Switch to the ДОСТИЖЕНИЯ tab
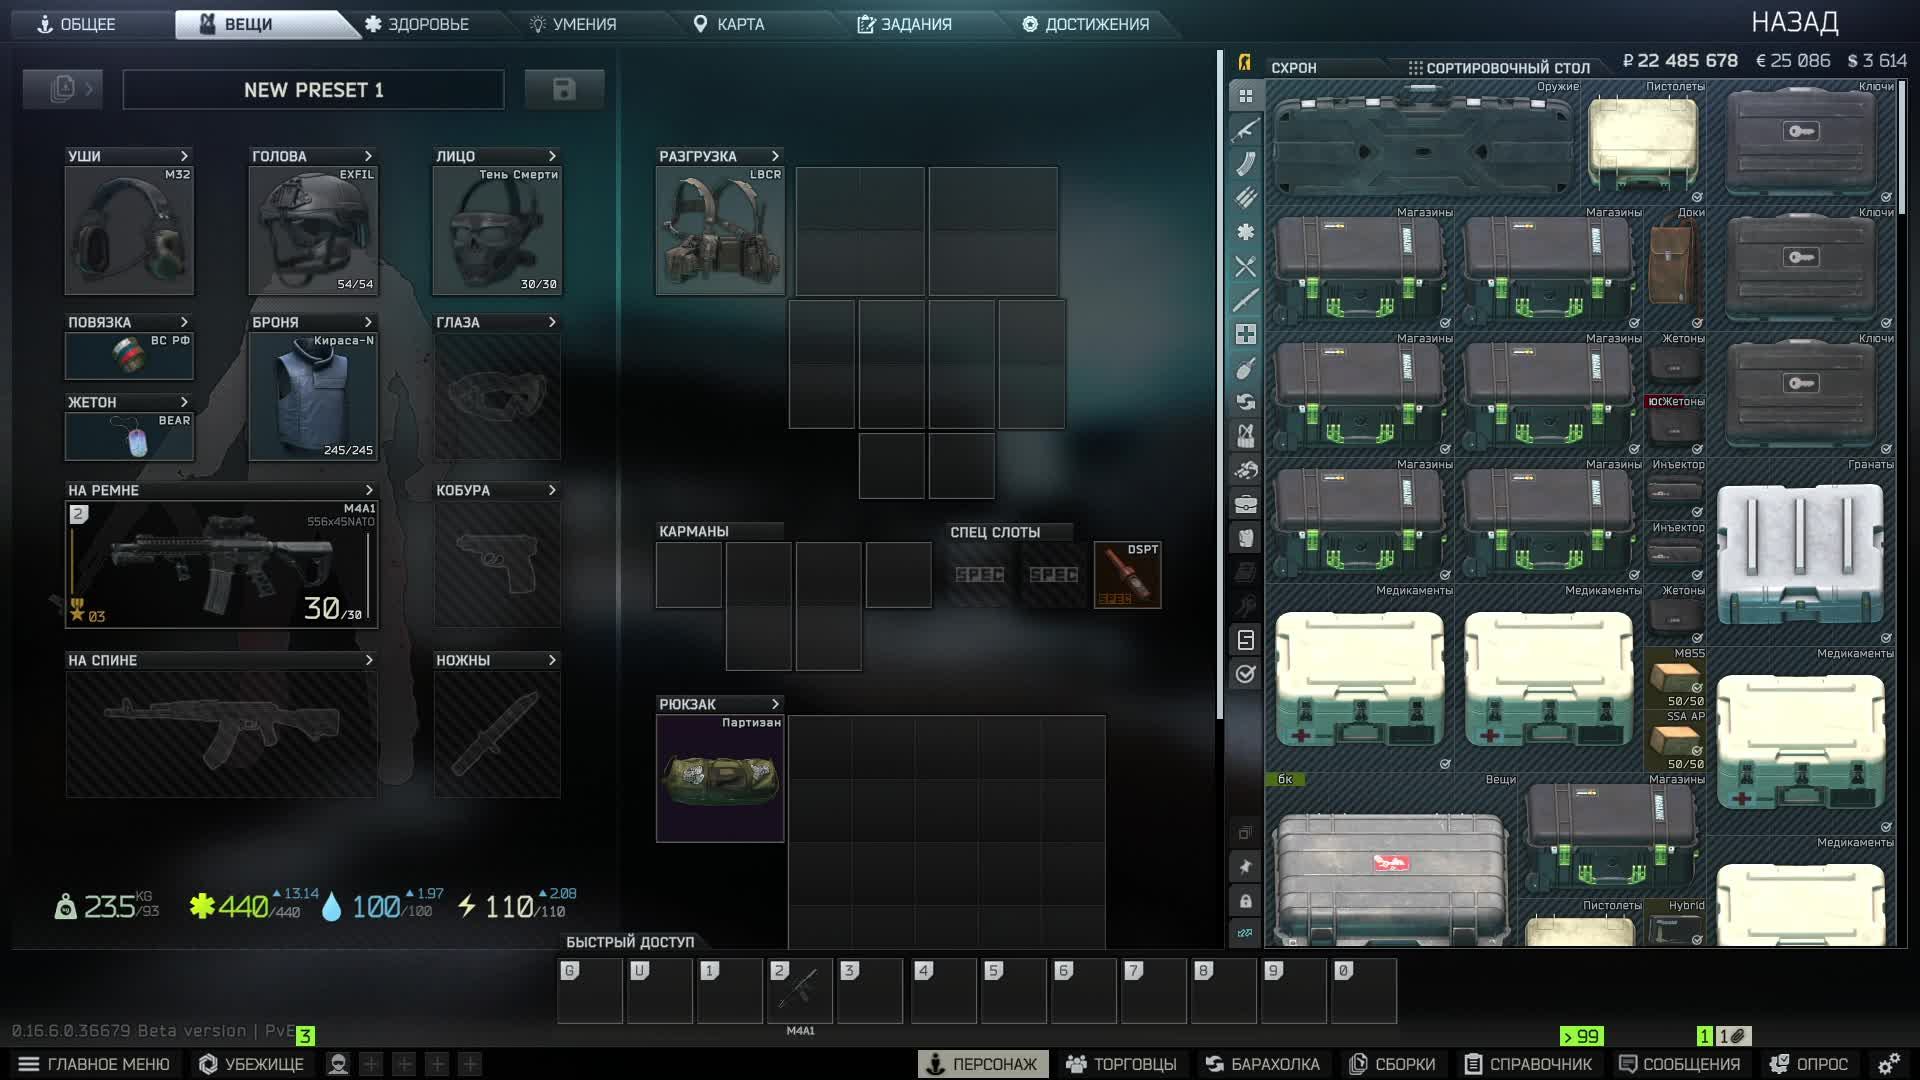This screenshot has width=1920, height=1080. tap(1086, 24)
